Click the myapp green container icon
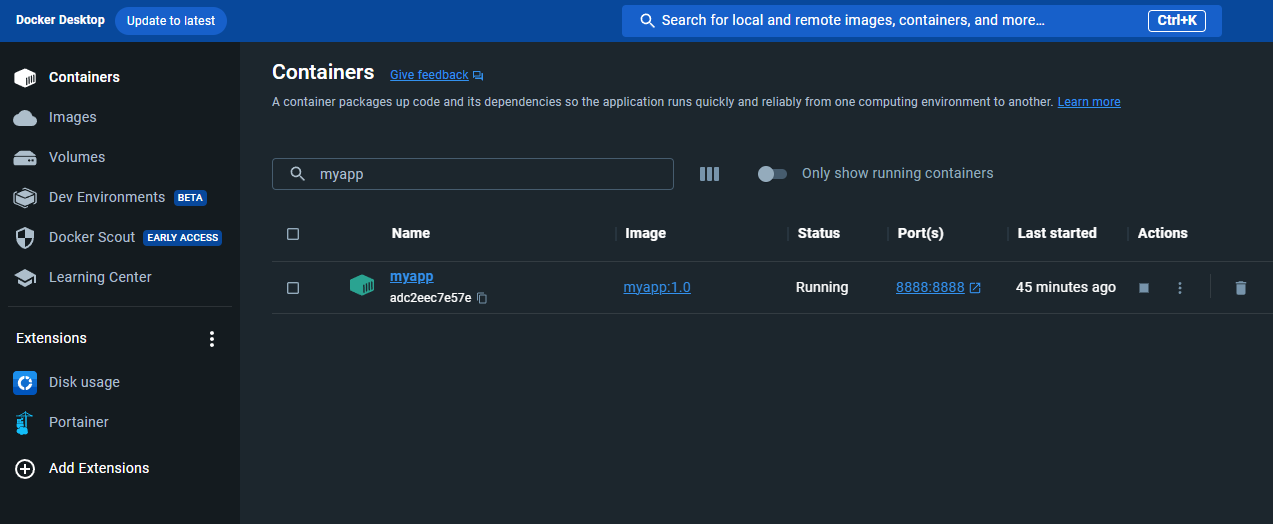Image resolution: width=1273 pixels, height=524 pixels. 361,286
